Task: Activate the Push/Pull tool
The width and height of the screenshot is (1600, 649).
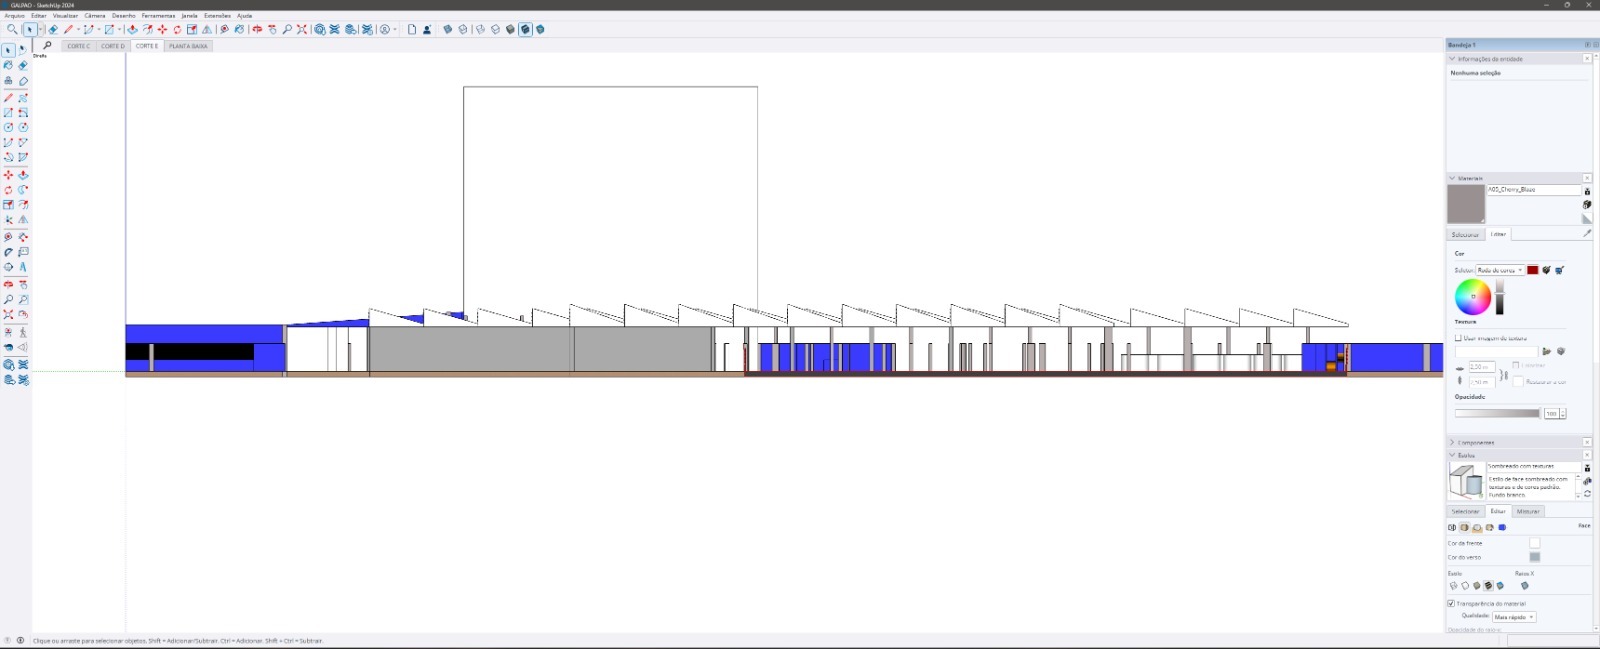Action: pos(132,30)
